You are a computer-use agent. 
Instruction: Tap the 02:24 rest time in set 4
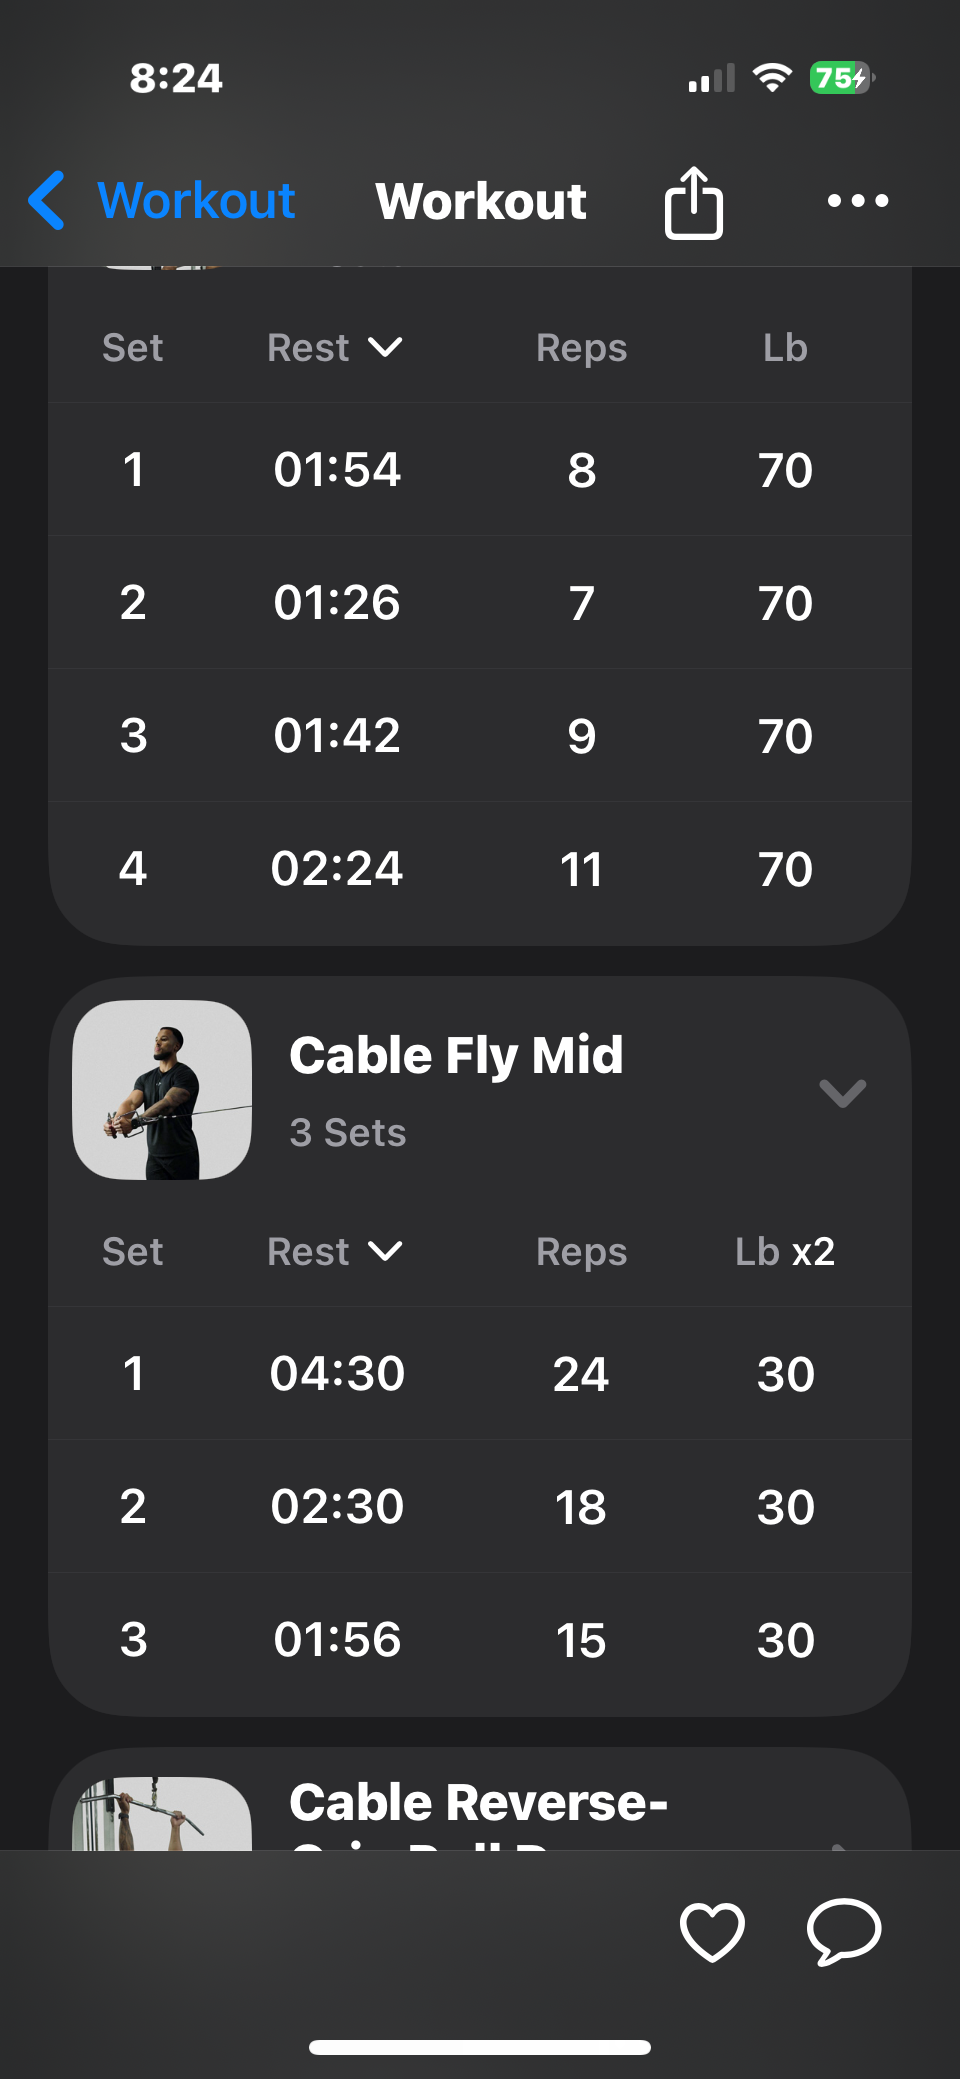[x=337, y=868]
